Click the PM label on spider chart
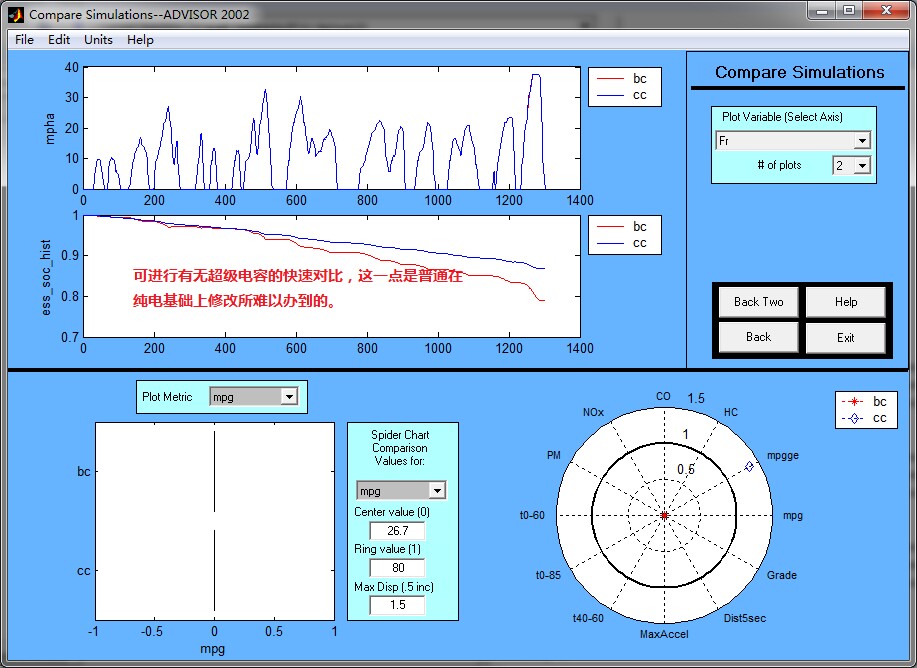This screenshot has height=668, width=917. coord(554,455)
